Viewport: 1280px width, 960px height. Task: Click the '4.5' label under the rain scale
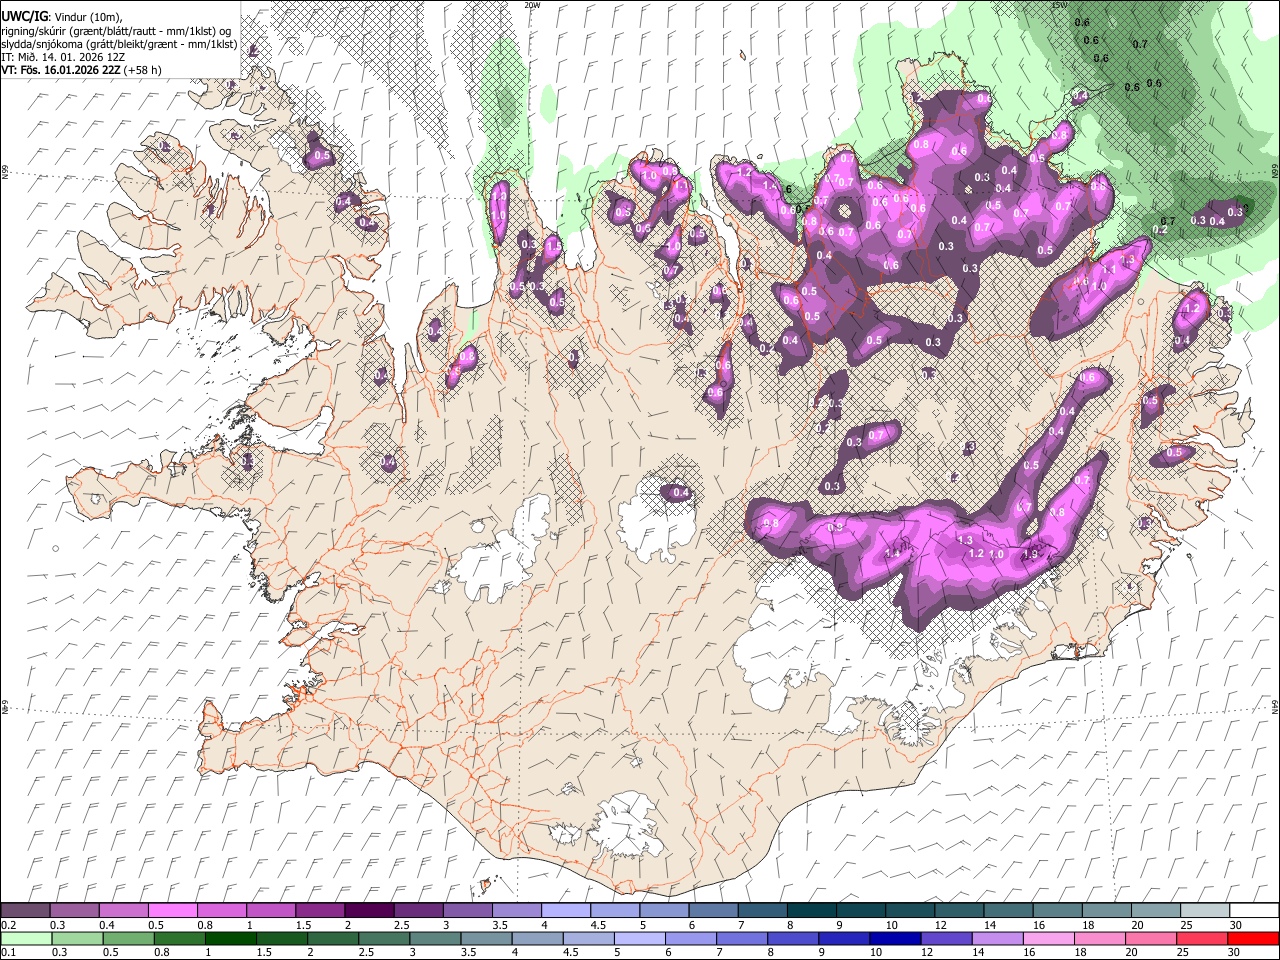tap(570, 952)
